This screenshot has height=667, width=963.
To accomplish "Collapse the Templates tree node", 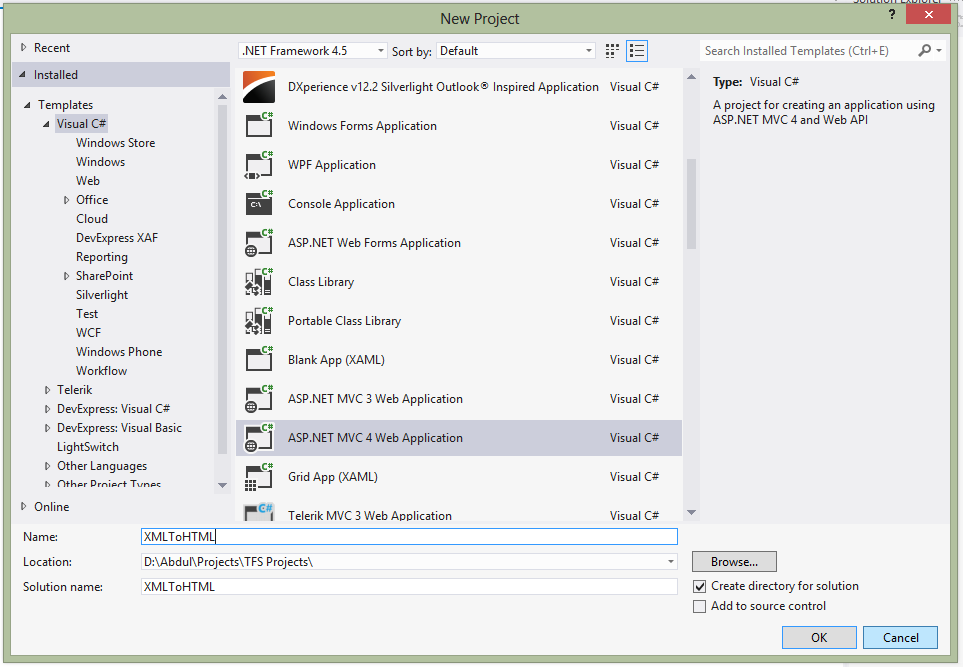I will (x=27, y=105).
